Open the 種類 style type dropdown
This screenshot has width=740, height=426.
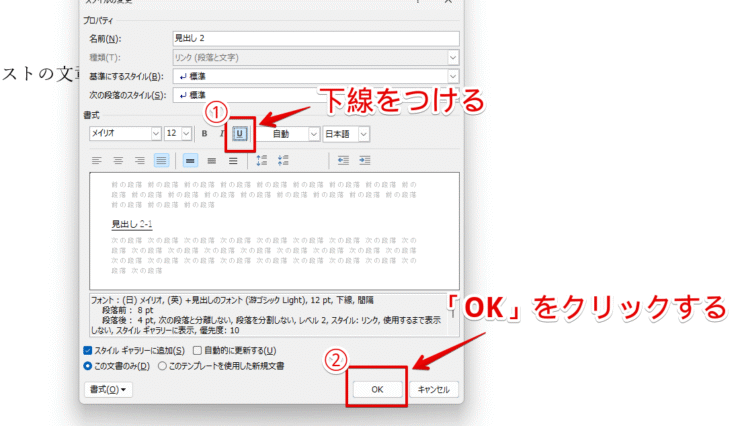[453, 58]
